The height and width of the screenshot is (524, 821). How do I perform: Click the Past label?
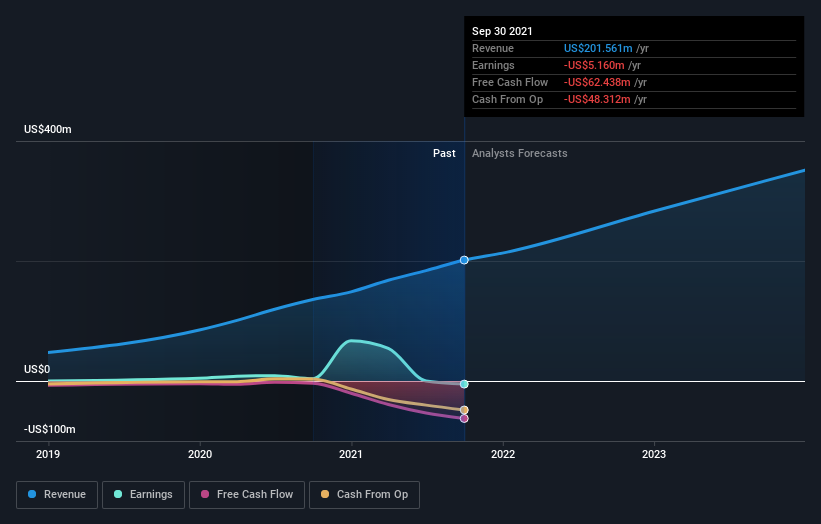444,153
